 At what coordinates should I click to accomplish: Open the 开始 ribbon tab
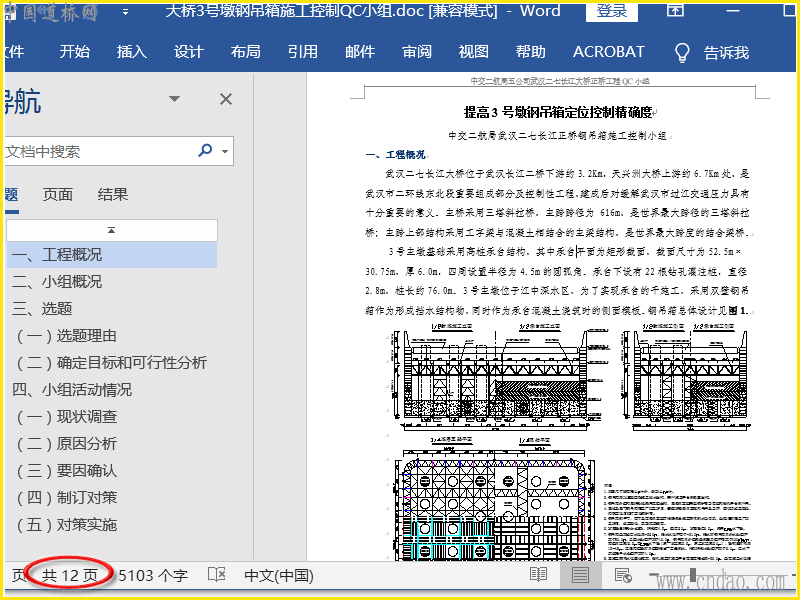pyautogui.click(x=74, y=52)
